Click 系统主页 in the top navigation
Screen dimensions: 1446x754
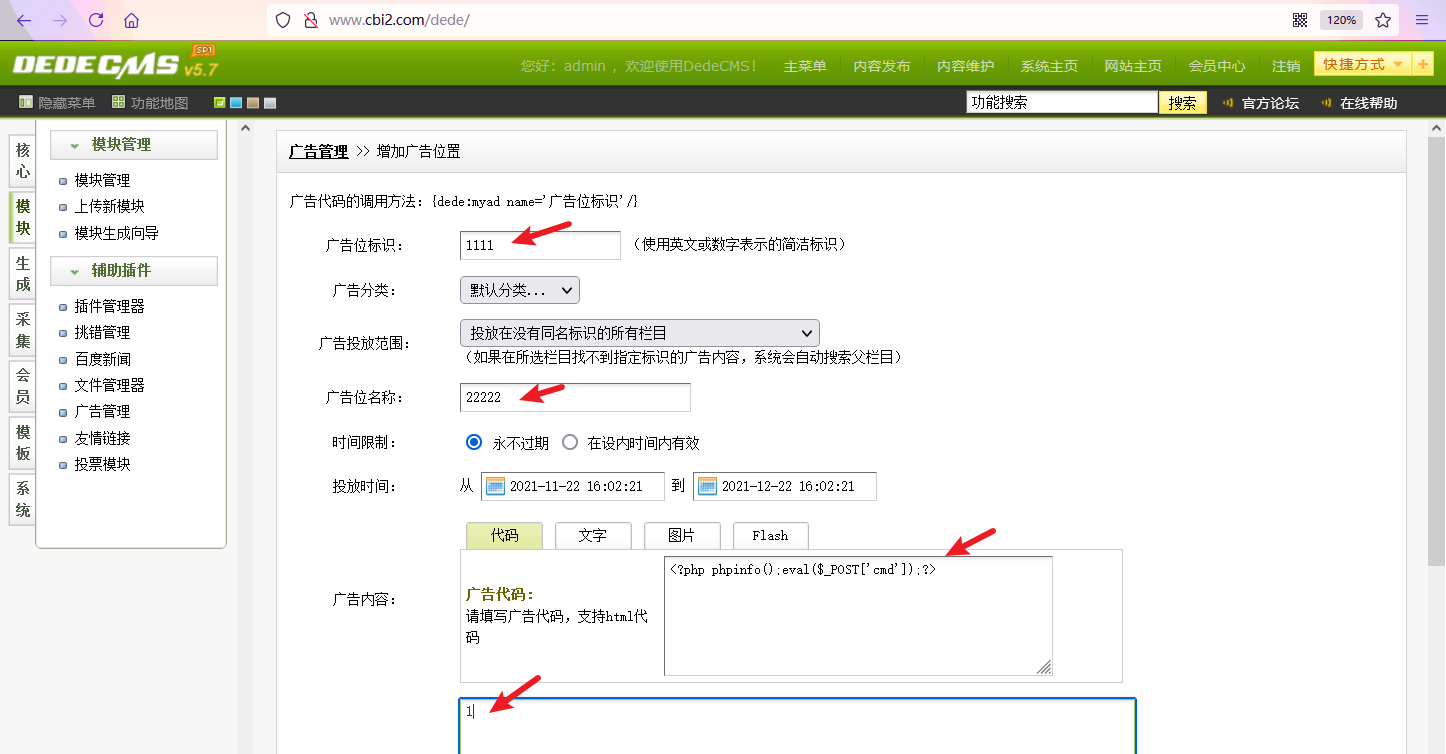coord(1050,66)
